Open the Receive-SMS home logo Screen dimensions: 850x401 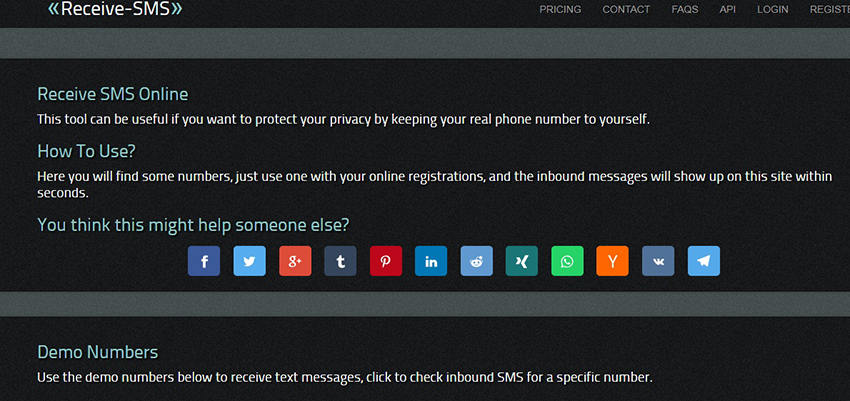click(x=115, y=9)
